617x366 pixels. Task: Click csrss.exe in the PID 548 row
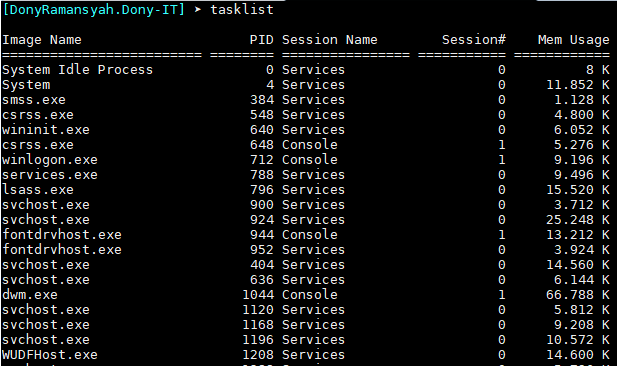point(38,115)
